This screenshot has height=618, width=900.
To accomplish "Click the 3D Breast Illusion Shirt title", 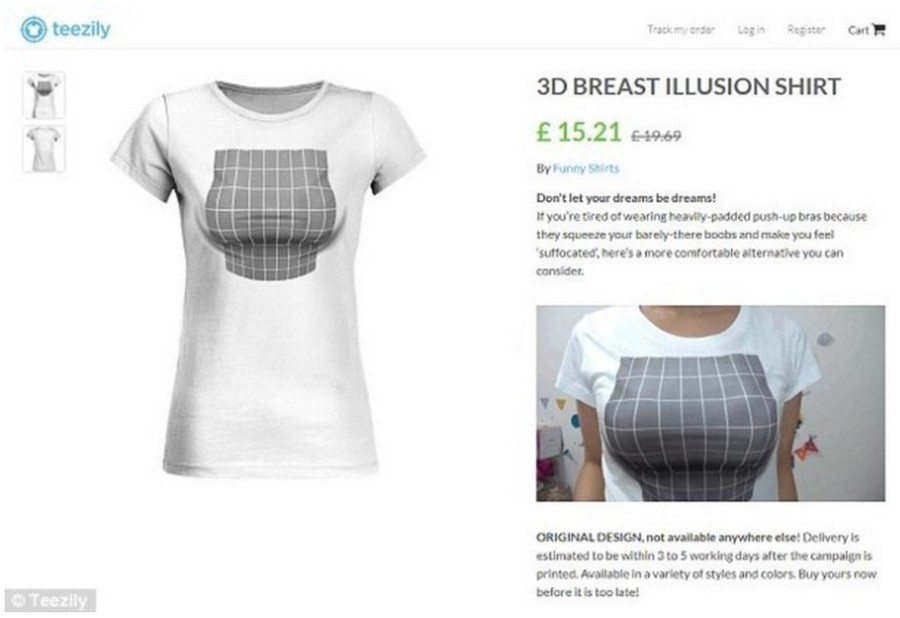I will pyautogui.click(x=689, y=87).
